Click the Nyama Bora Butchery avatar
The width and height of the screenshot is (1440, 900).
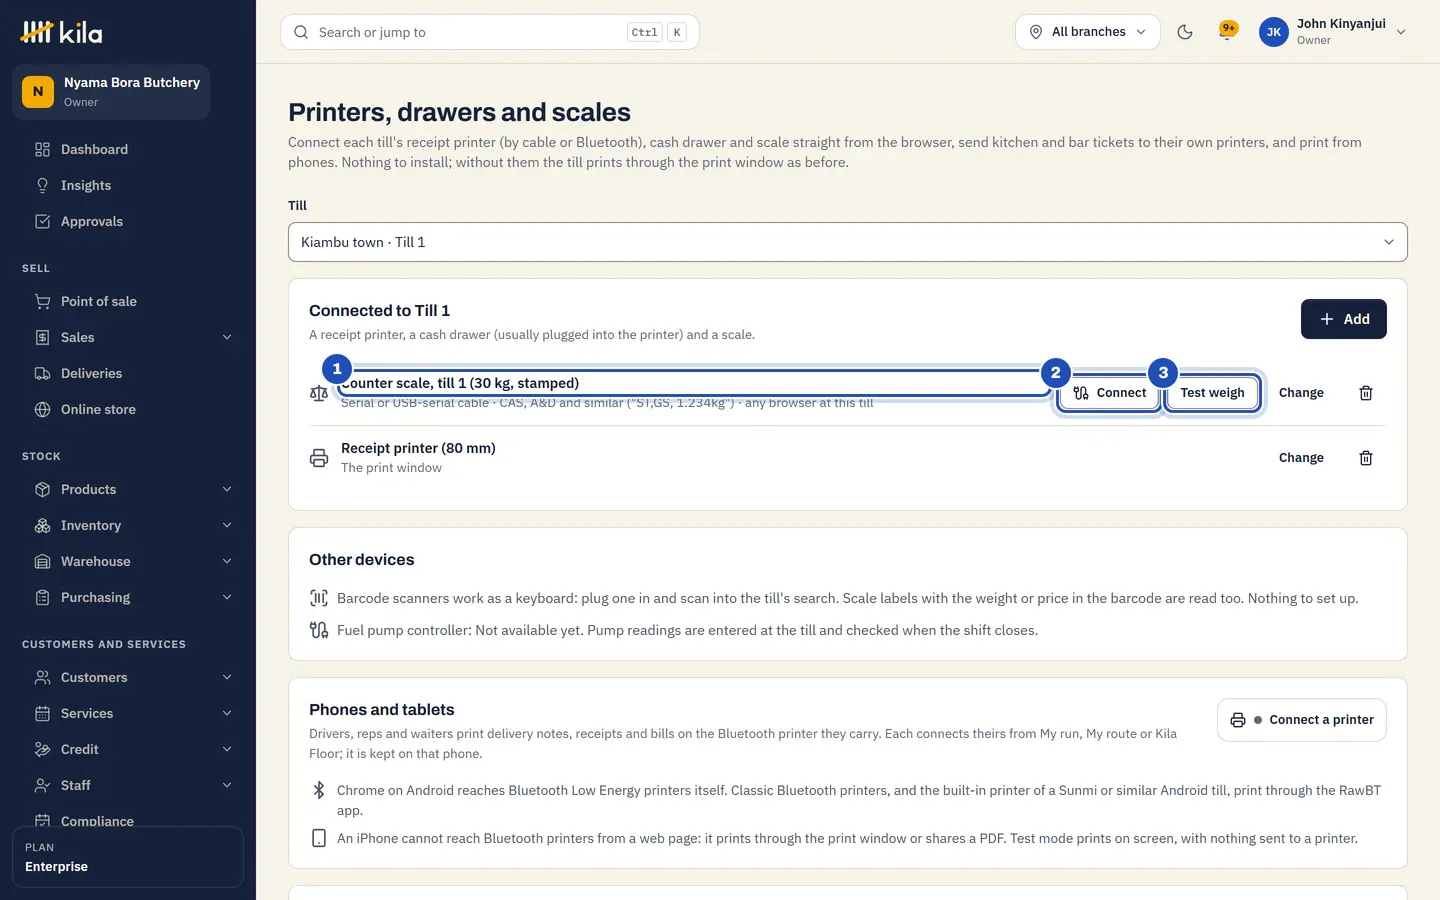pos(38,92)
